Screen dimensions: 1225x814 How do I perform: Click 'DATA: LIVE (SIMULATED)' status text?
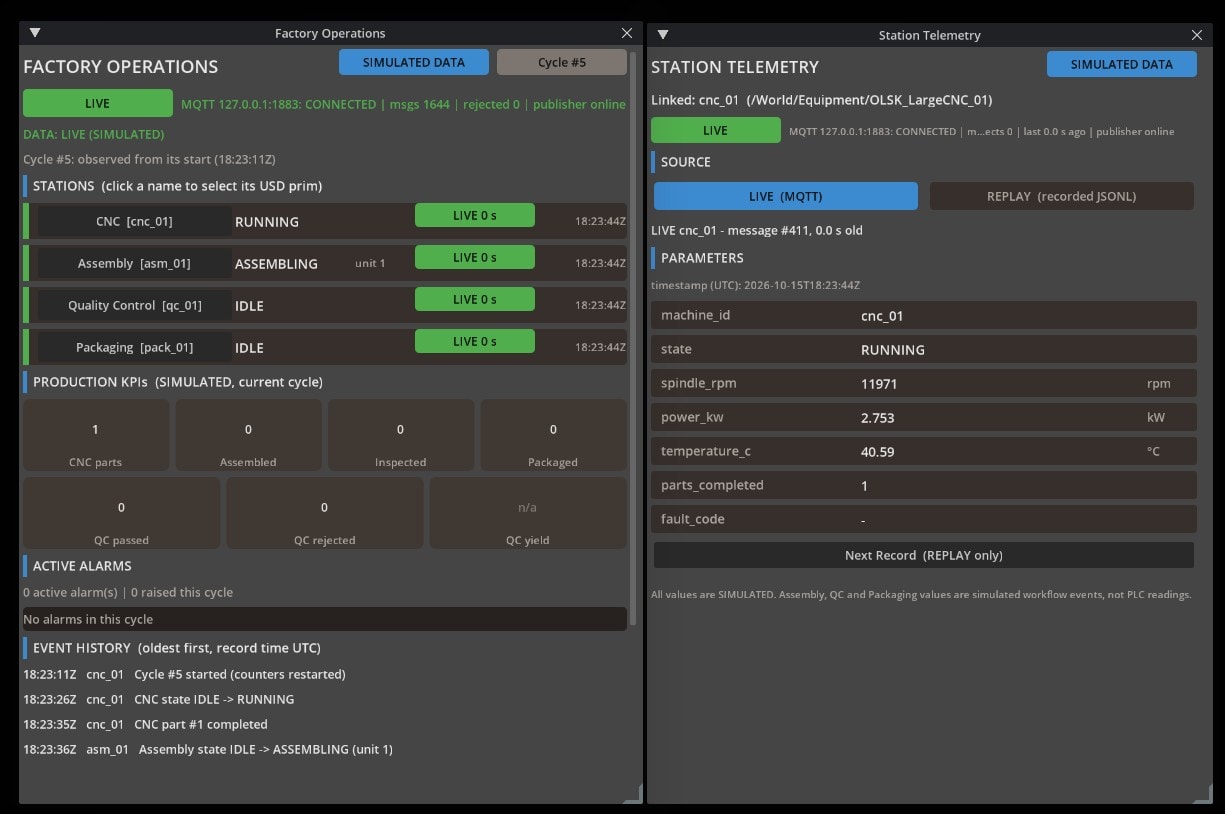94,134
